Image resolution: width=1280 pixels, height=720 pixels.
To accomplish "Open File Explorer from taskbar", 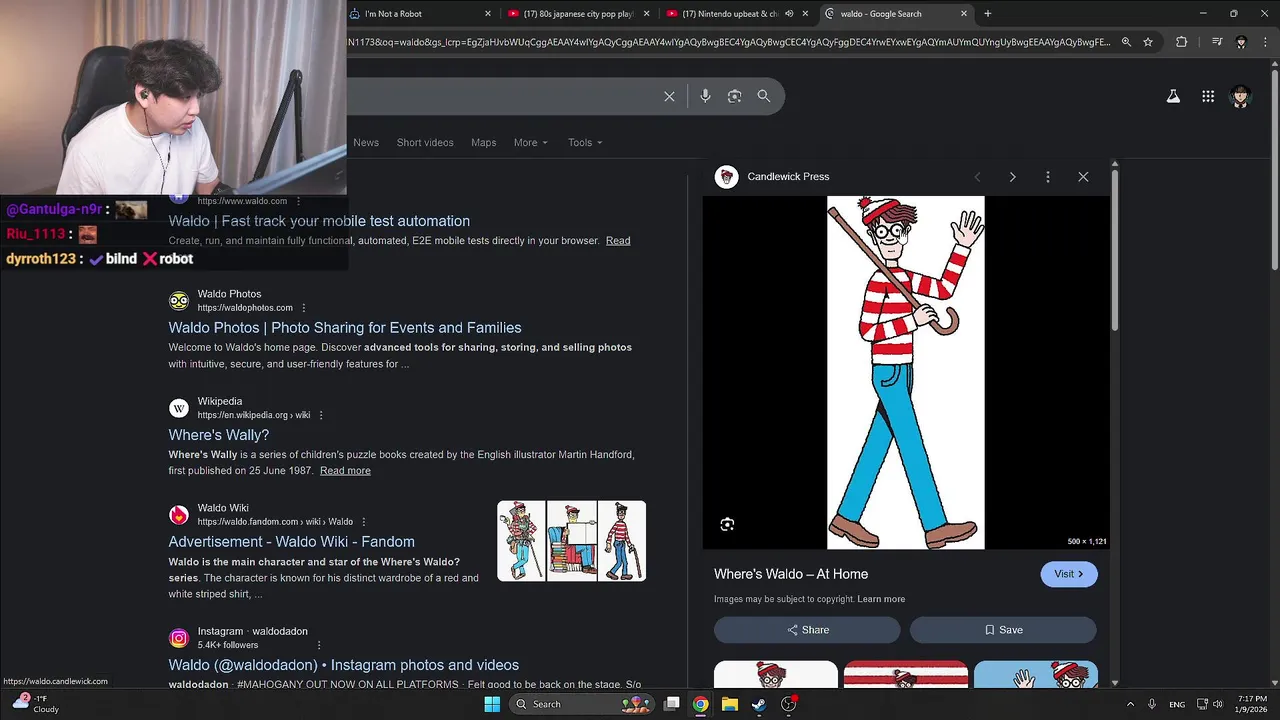I will [x=730, y=704].
